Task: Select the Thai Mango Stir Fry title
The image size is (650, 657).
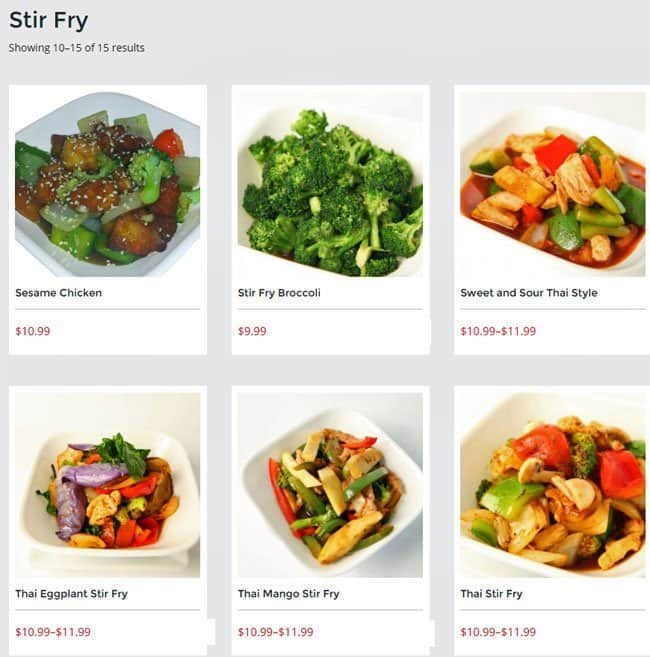Action: pos(289,594)
